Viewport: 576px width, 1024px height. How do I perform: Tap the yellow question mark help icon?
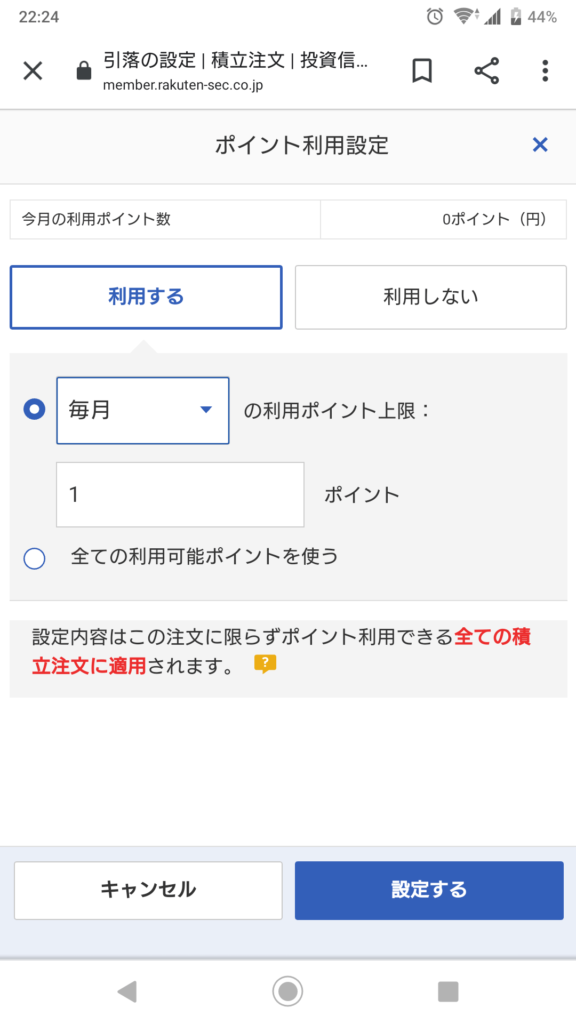[x=265, y=665]
